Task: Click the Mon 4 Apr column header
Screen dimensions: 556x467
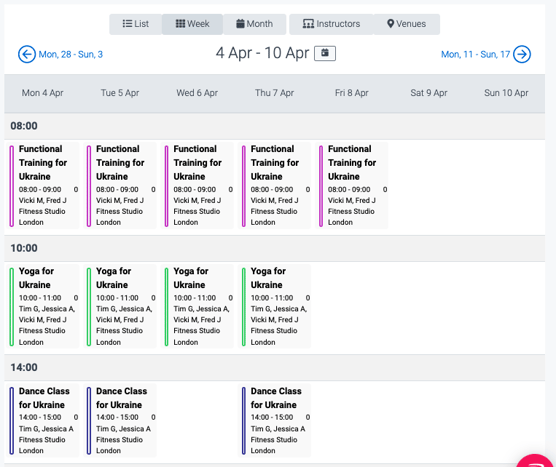Action: 43,93
